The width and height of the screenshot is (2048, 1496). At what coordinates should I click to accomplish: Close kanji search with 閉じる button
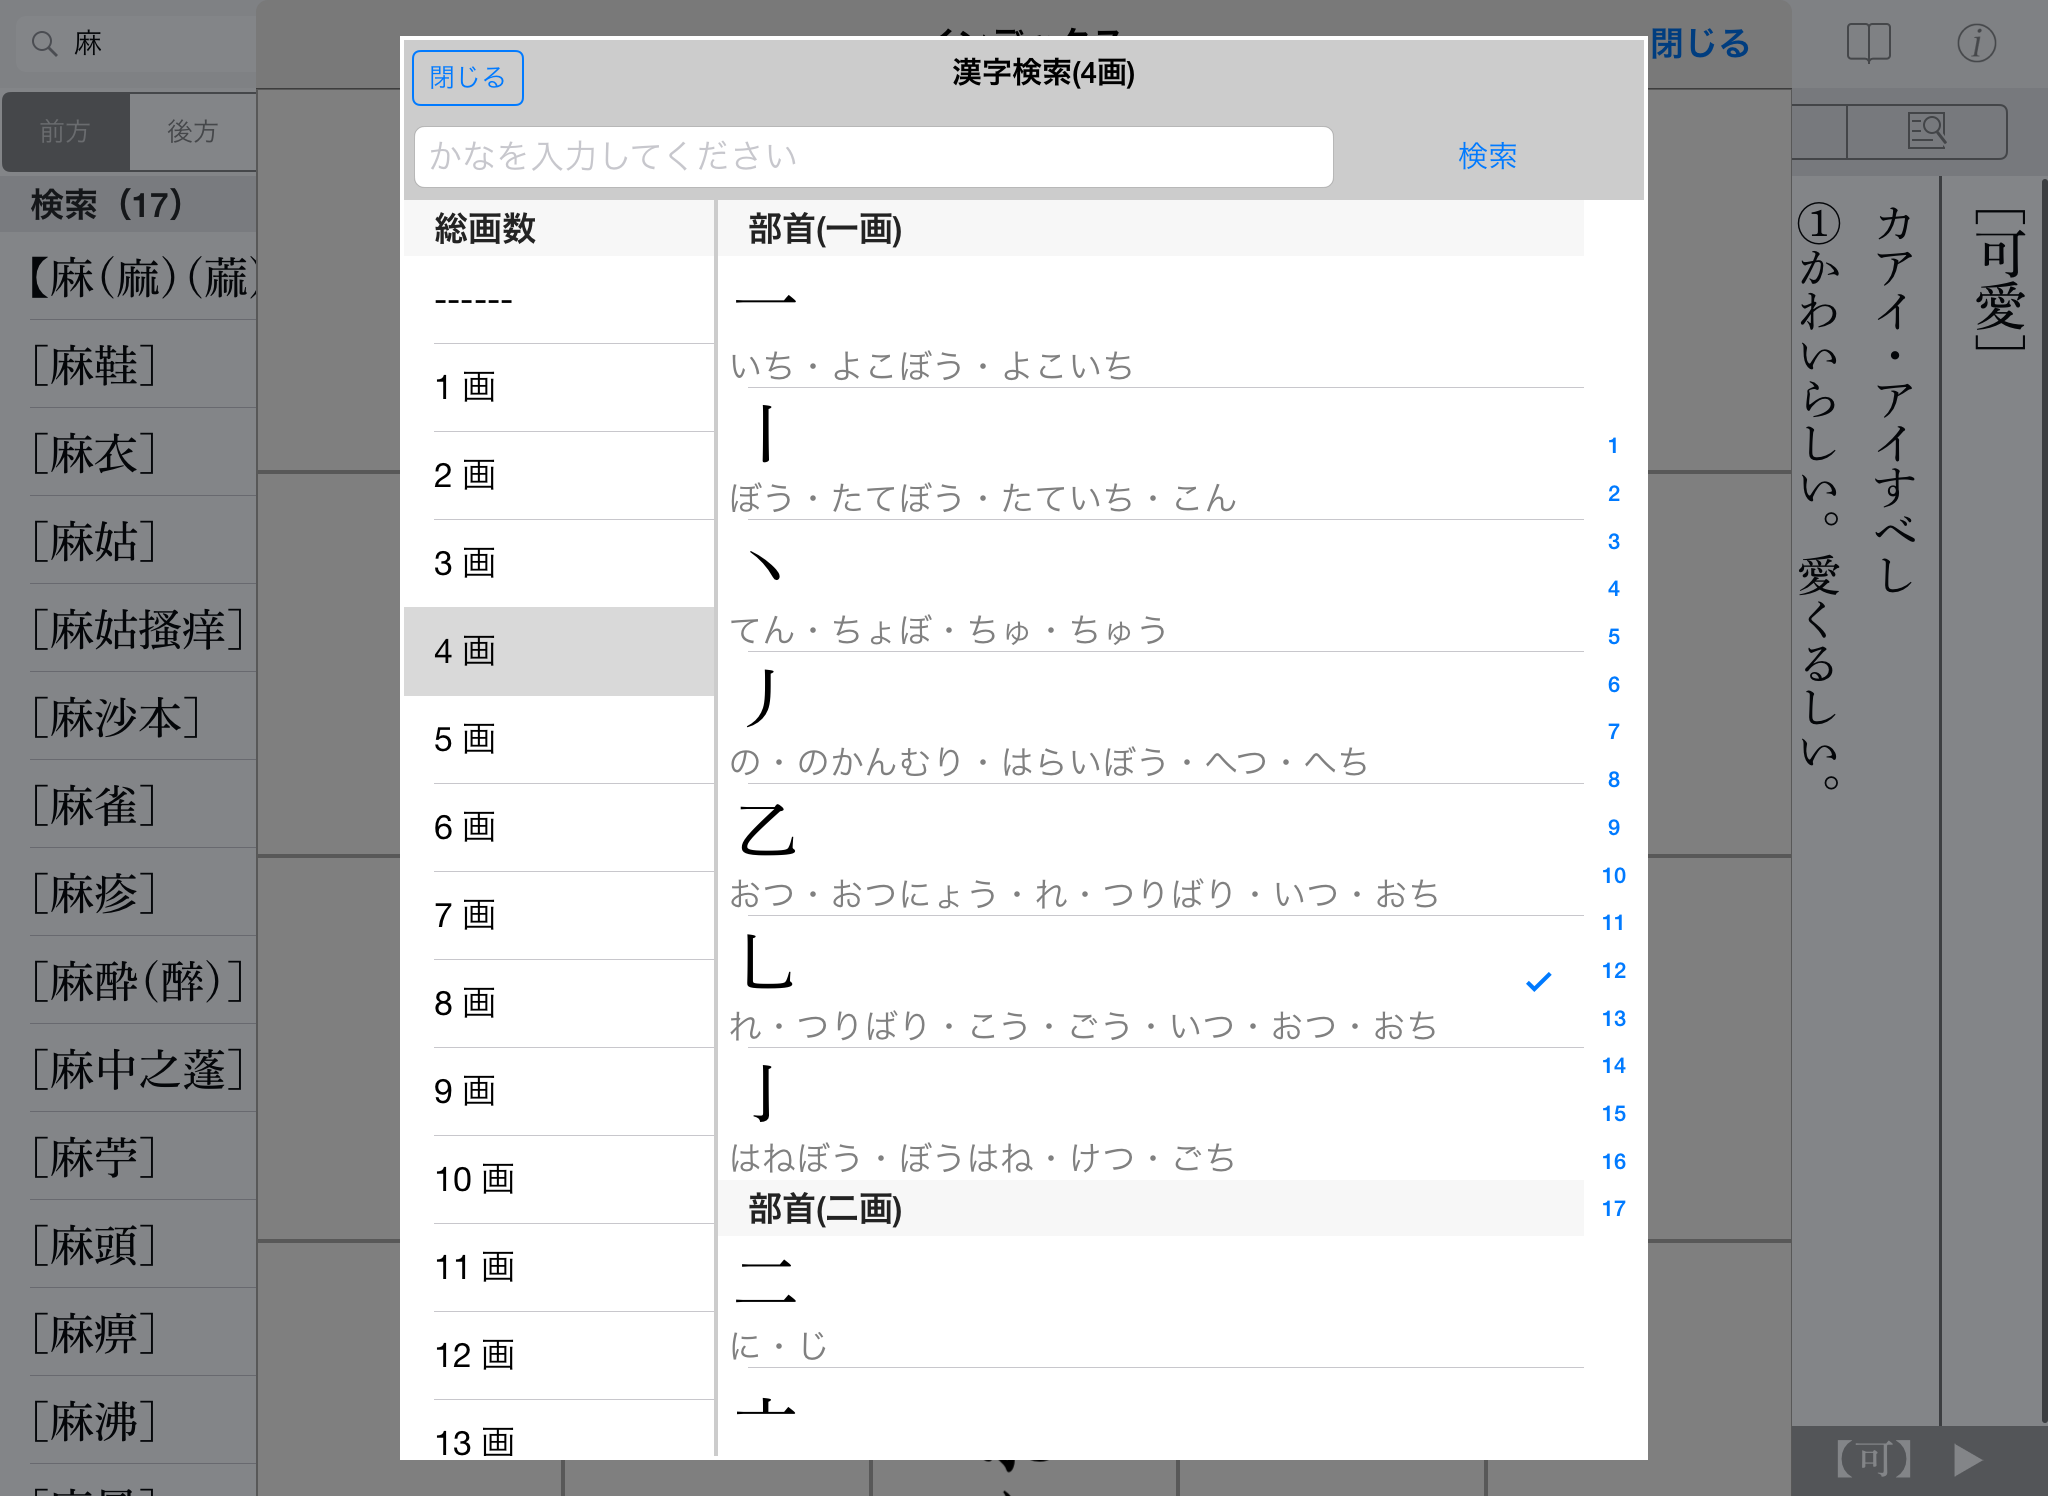pyautogui.click(x=467, y=78)
